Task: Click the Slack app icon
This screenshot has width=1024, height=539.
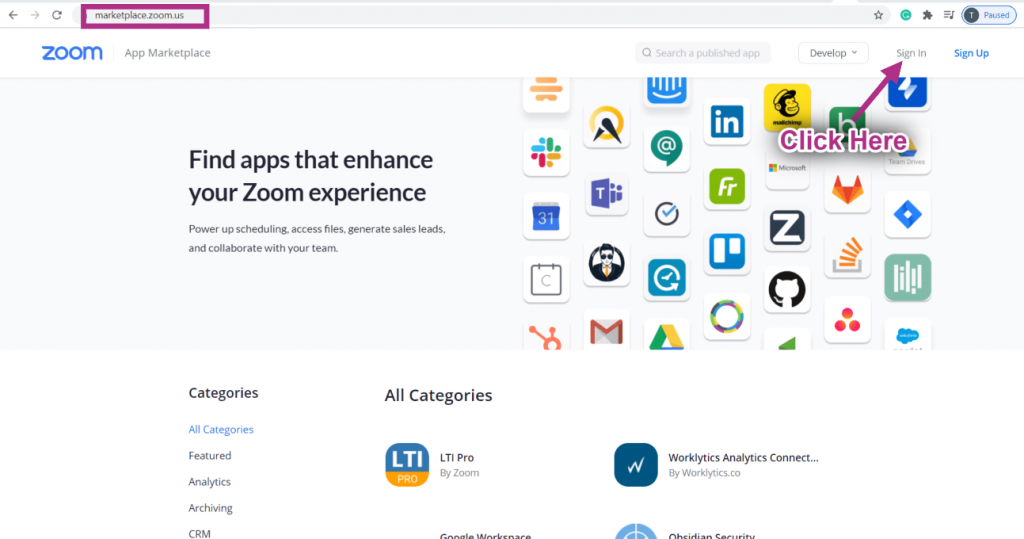Action: [x=546, y=152]
